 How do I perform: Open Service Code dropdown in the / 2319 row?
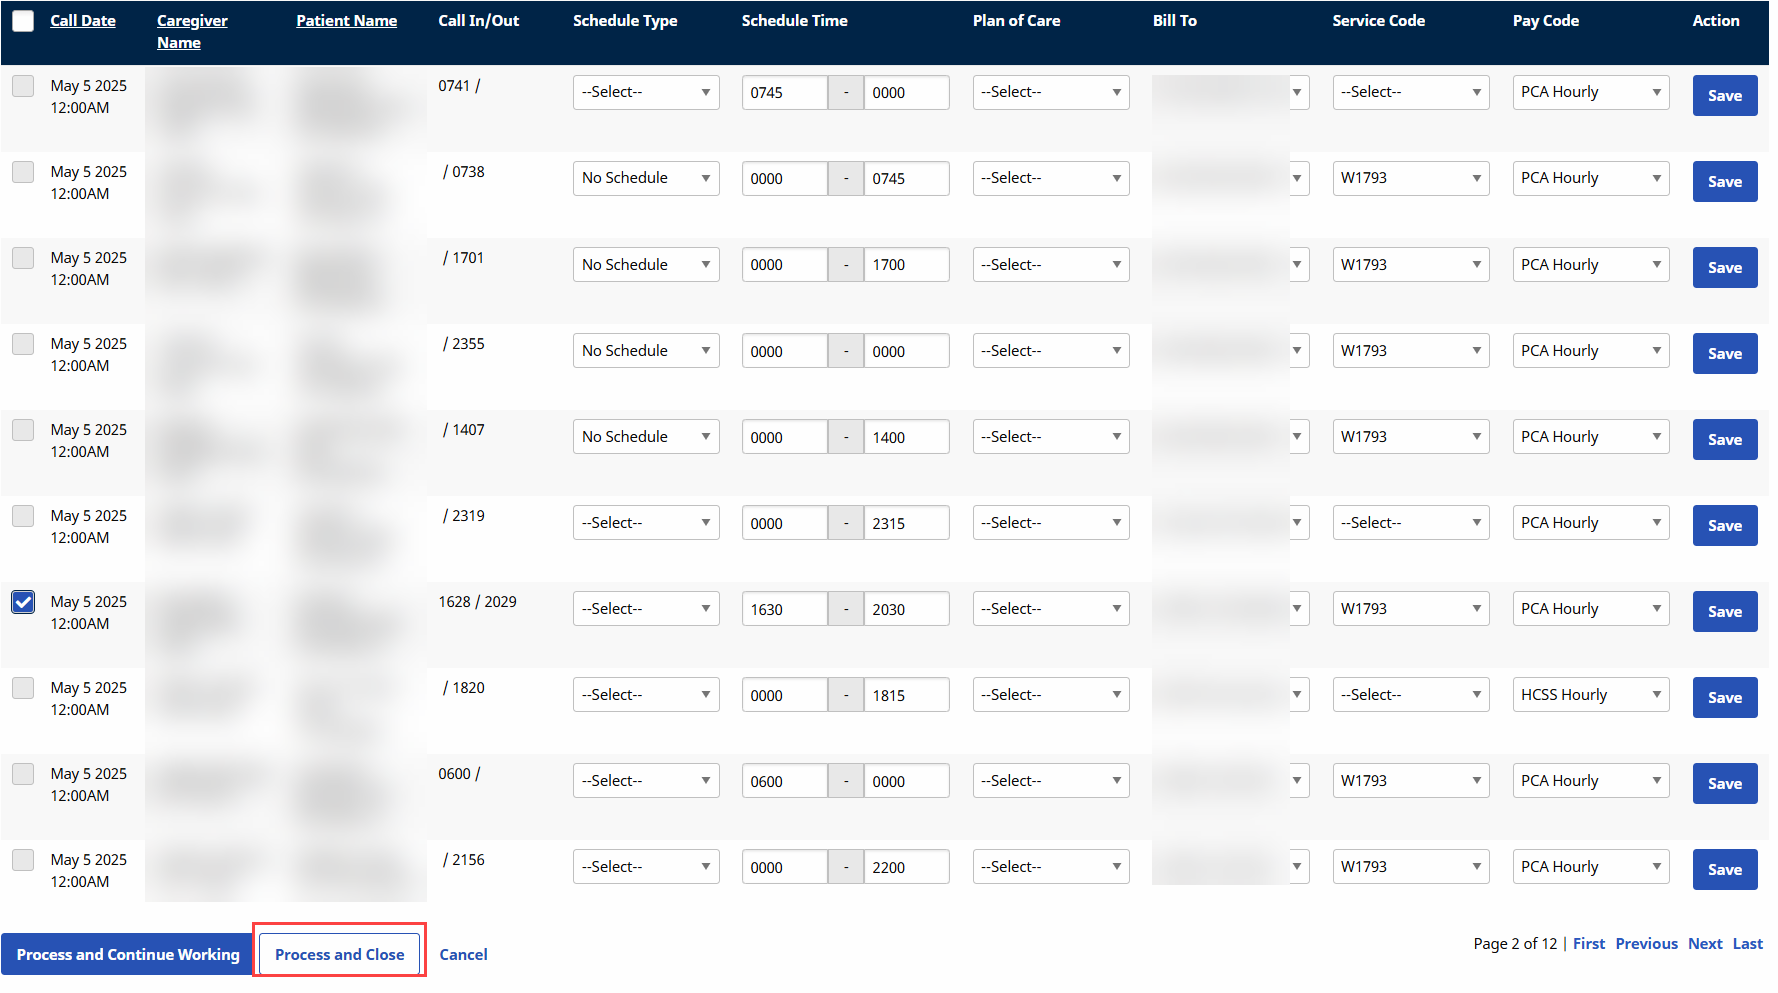click(x=1410, y=523)
